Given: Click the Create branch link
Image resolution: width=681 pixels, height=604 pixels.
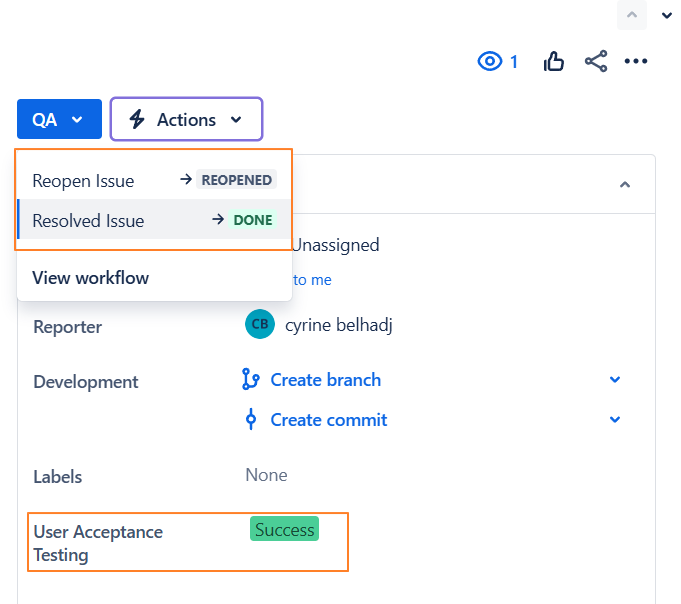Looking at the screenshot, I should 325,380.
